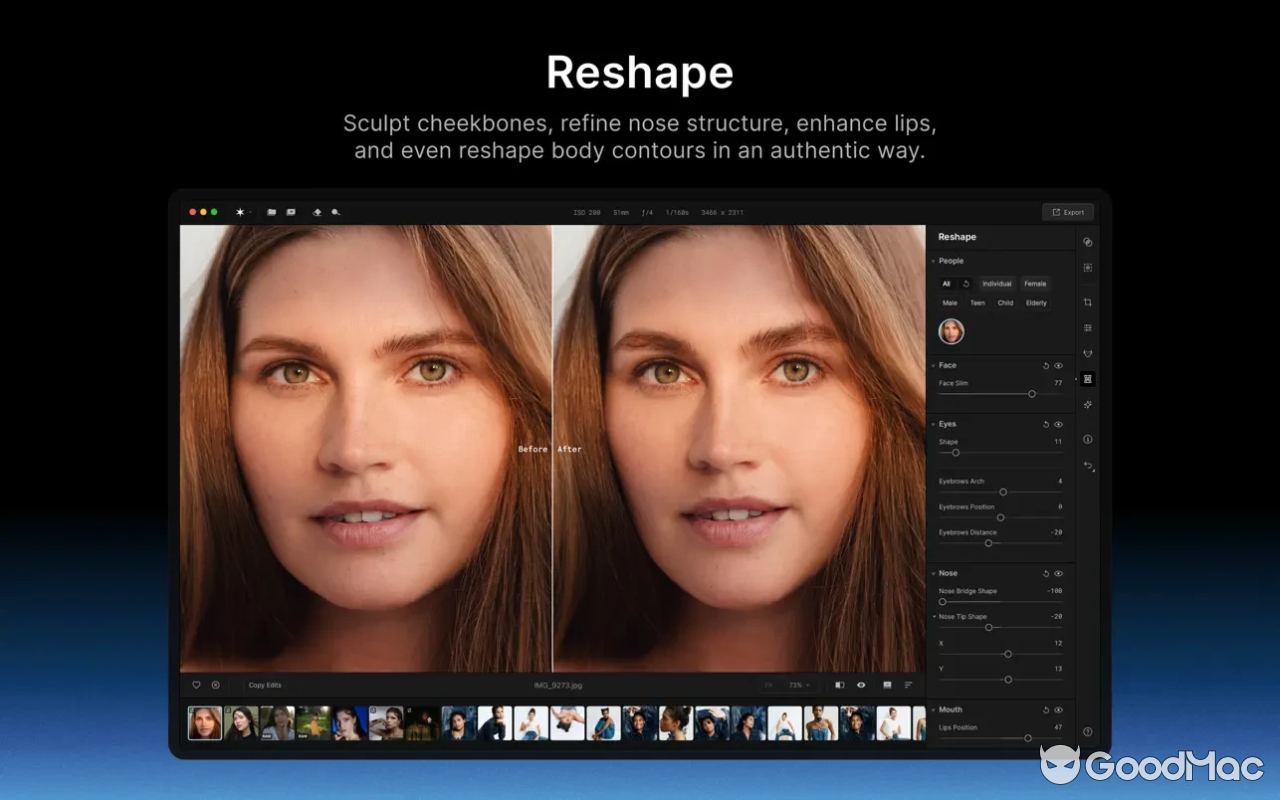Click the Export button
Screen dimensions: 1280x800
click(1068, 212)
